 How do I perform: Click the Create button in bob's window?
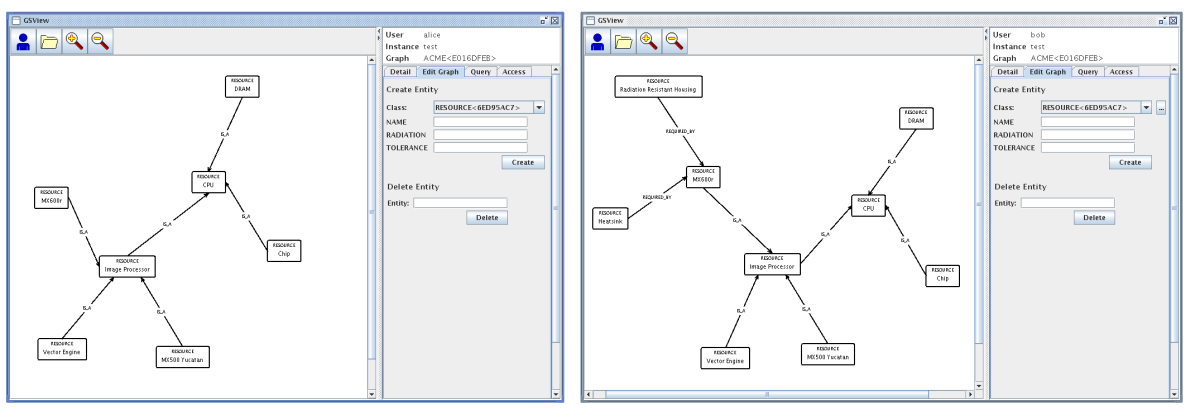(1130, 162)
